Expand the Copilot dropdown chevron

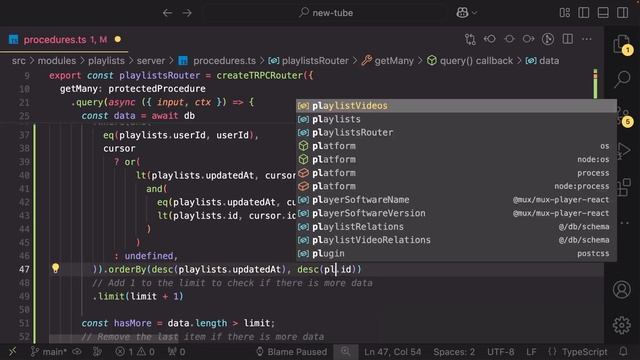tap(475, 13)
